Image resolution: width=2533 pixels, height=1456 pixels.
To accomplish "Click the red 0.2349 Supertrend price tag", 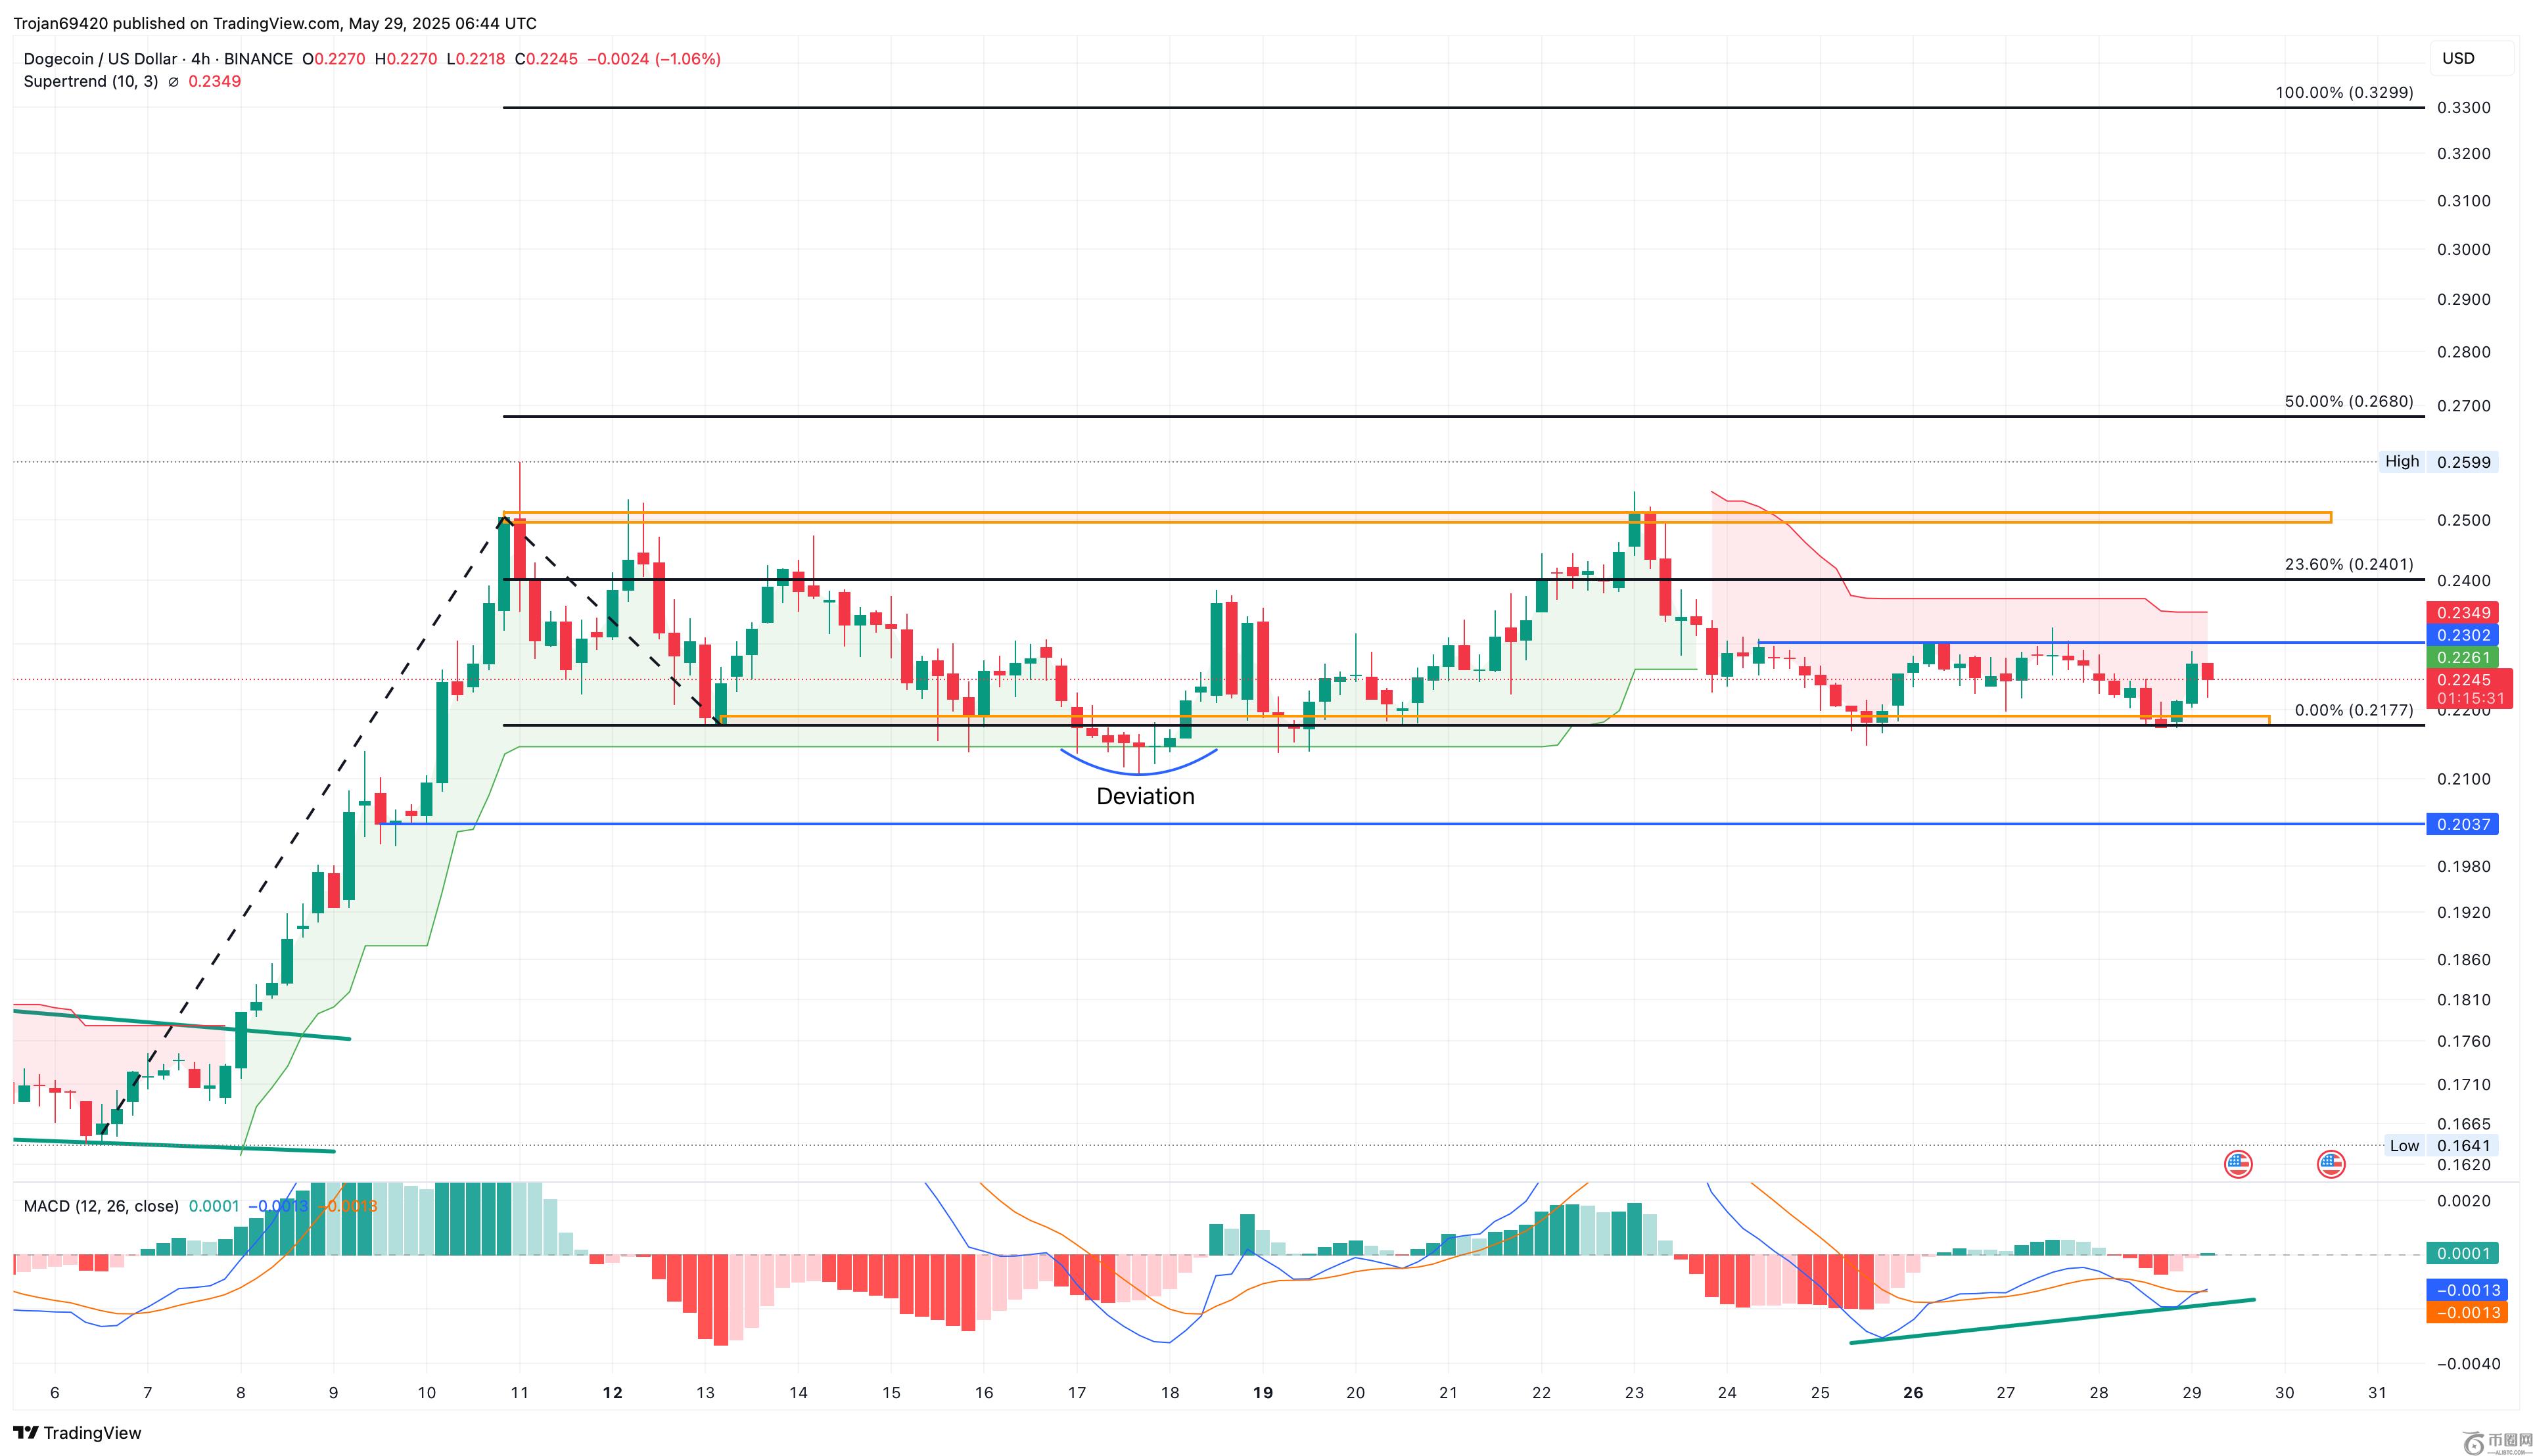I will click(x=2463, y=613).
